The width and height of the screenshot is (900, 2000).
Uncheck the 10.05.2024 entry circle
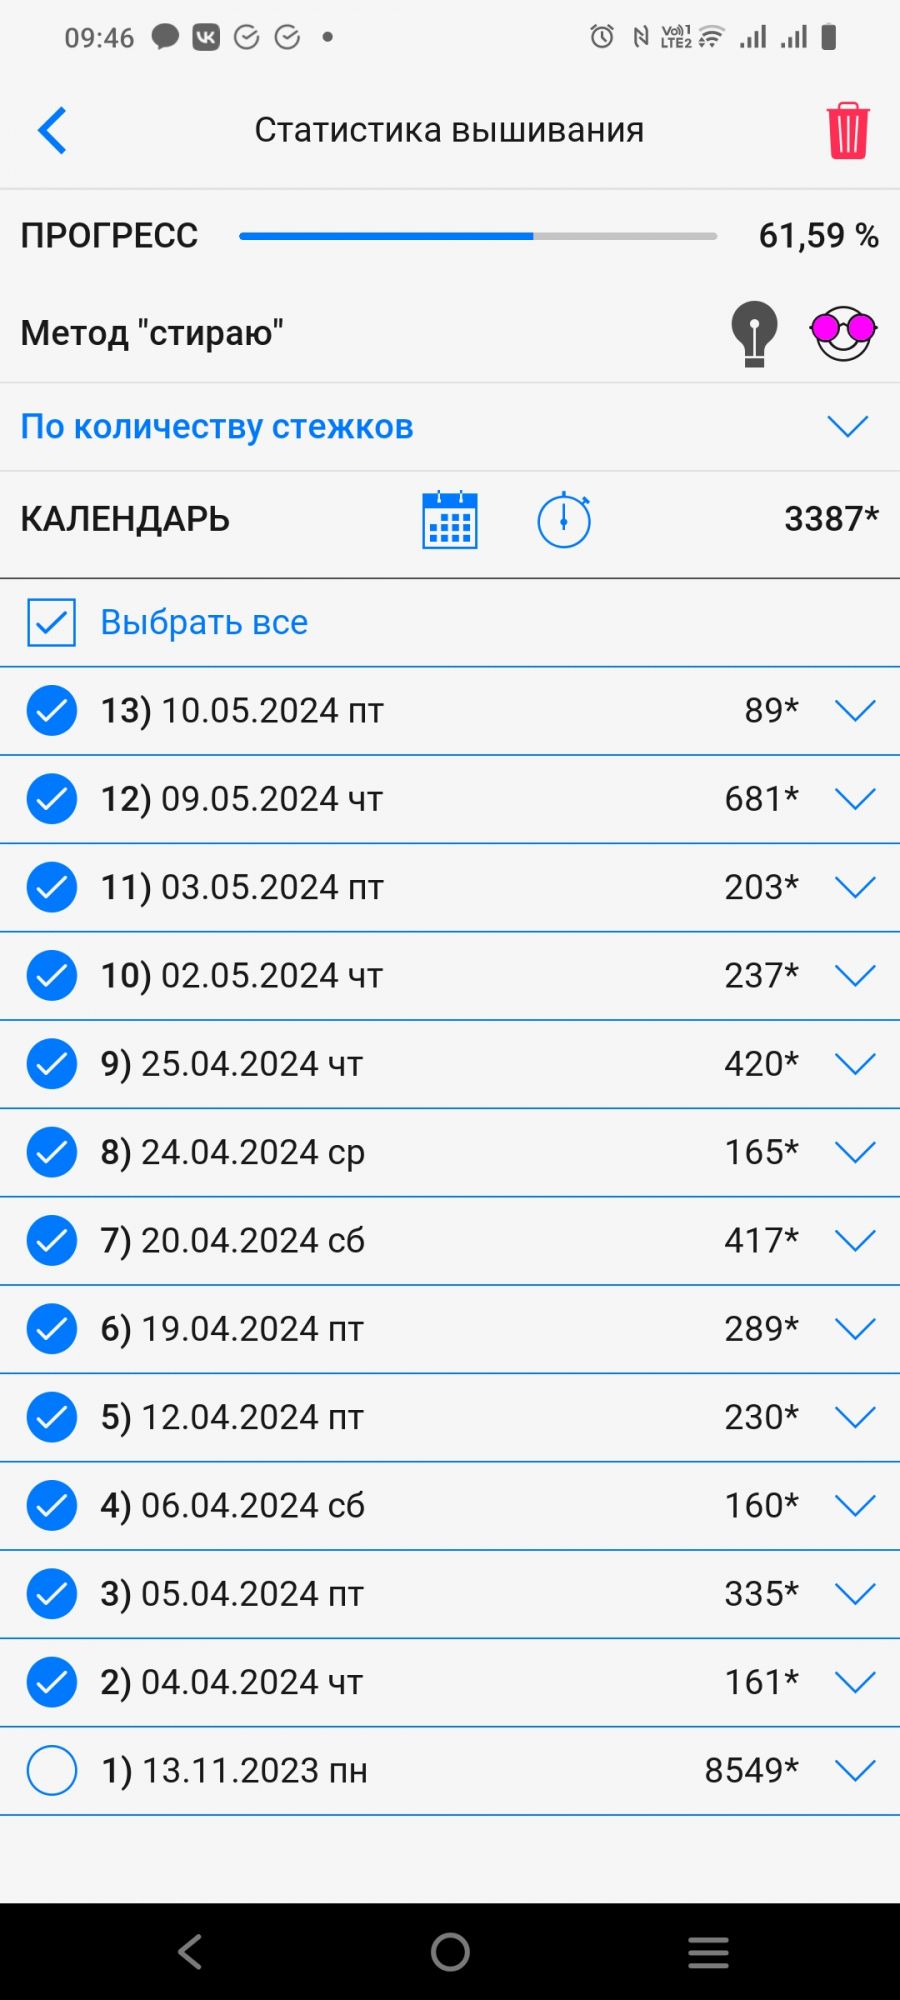point(52,711)
